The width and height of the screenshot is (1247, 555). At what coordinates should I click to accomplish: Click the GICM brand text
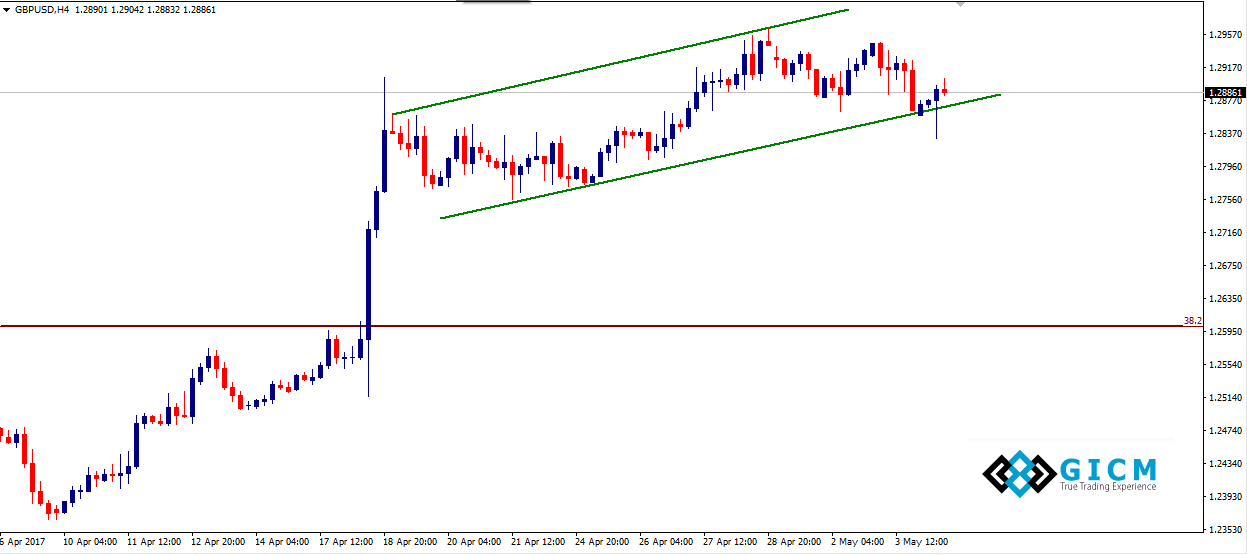pos(1109,469)
